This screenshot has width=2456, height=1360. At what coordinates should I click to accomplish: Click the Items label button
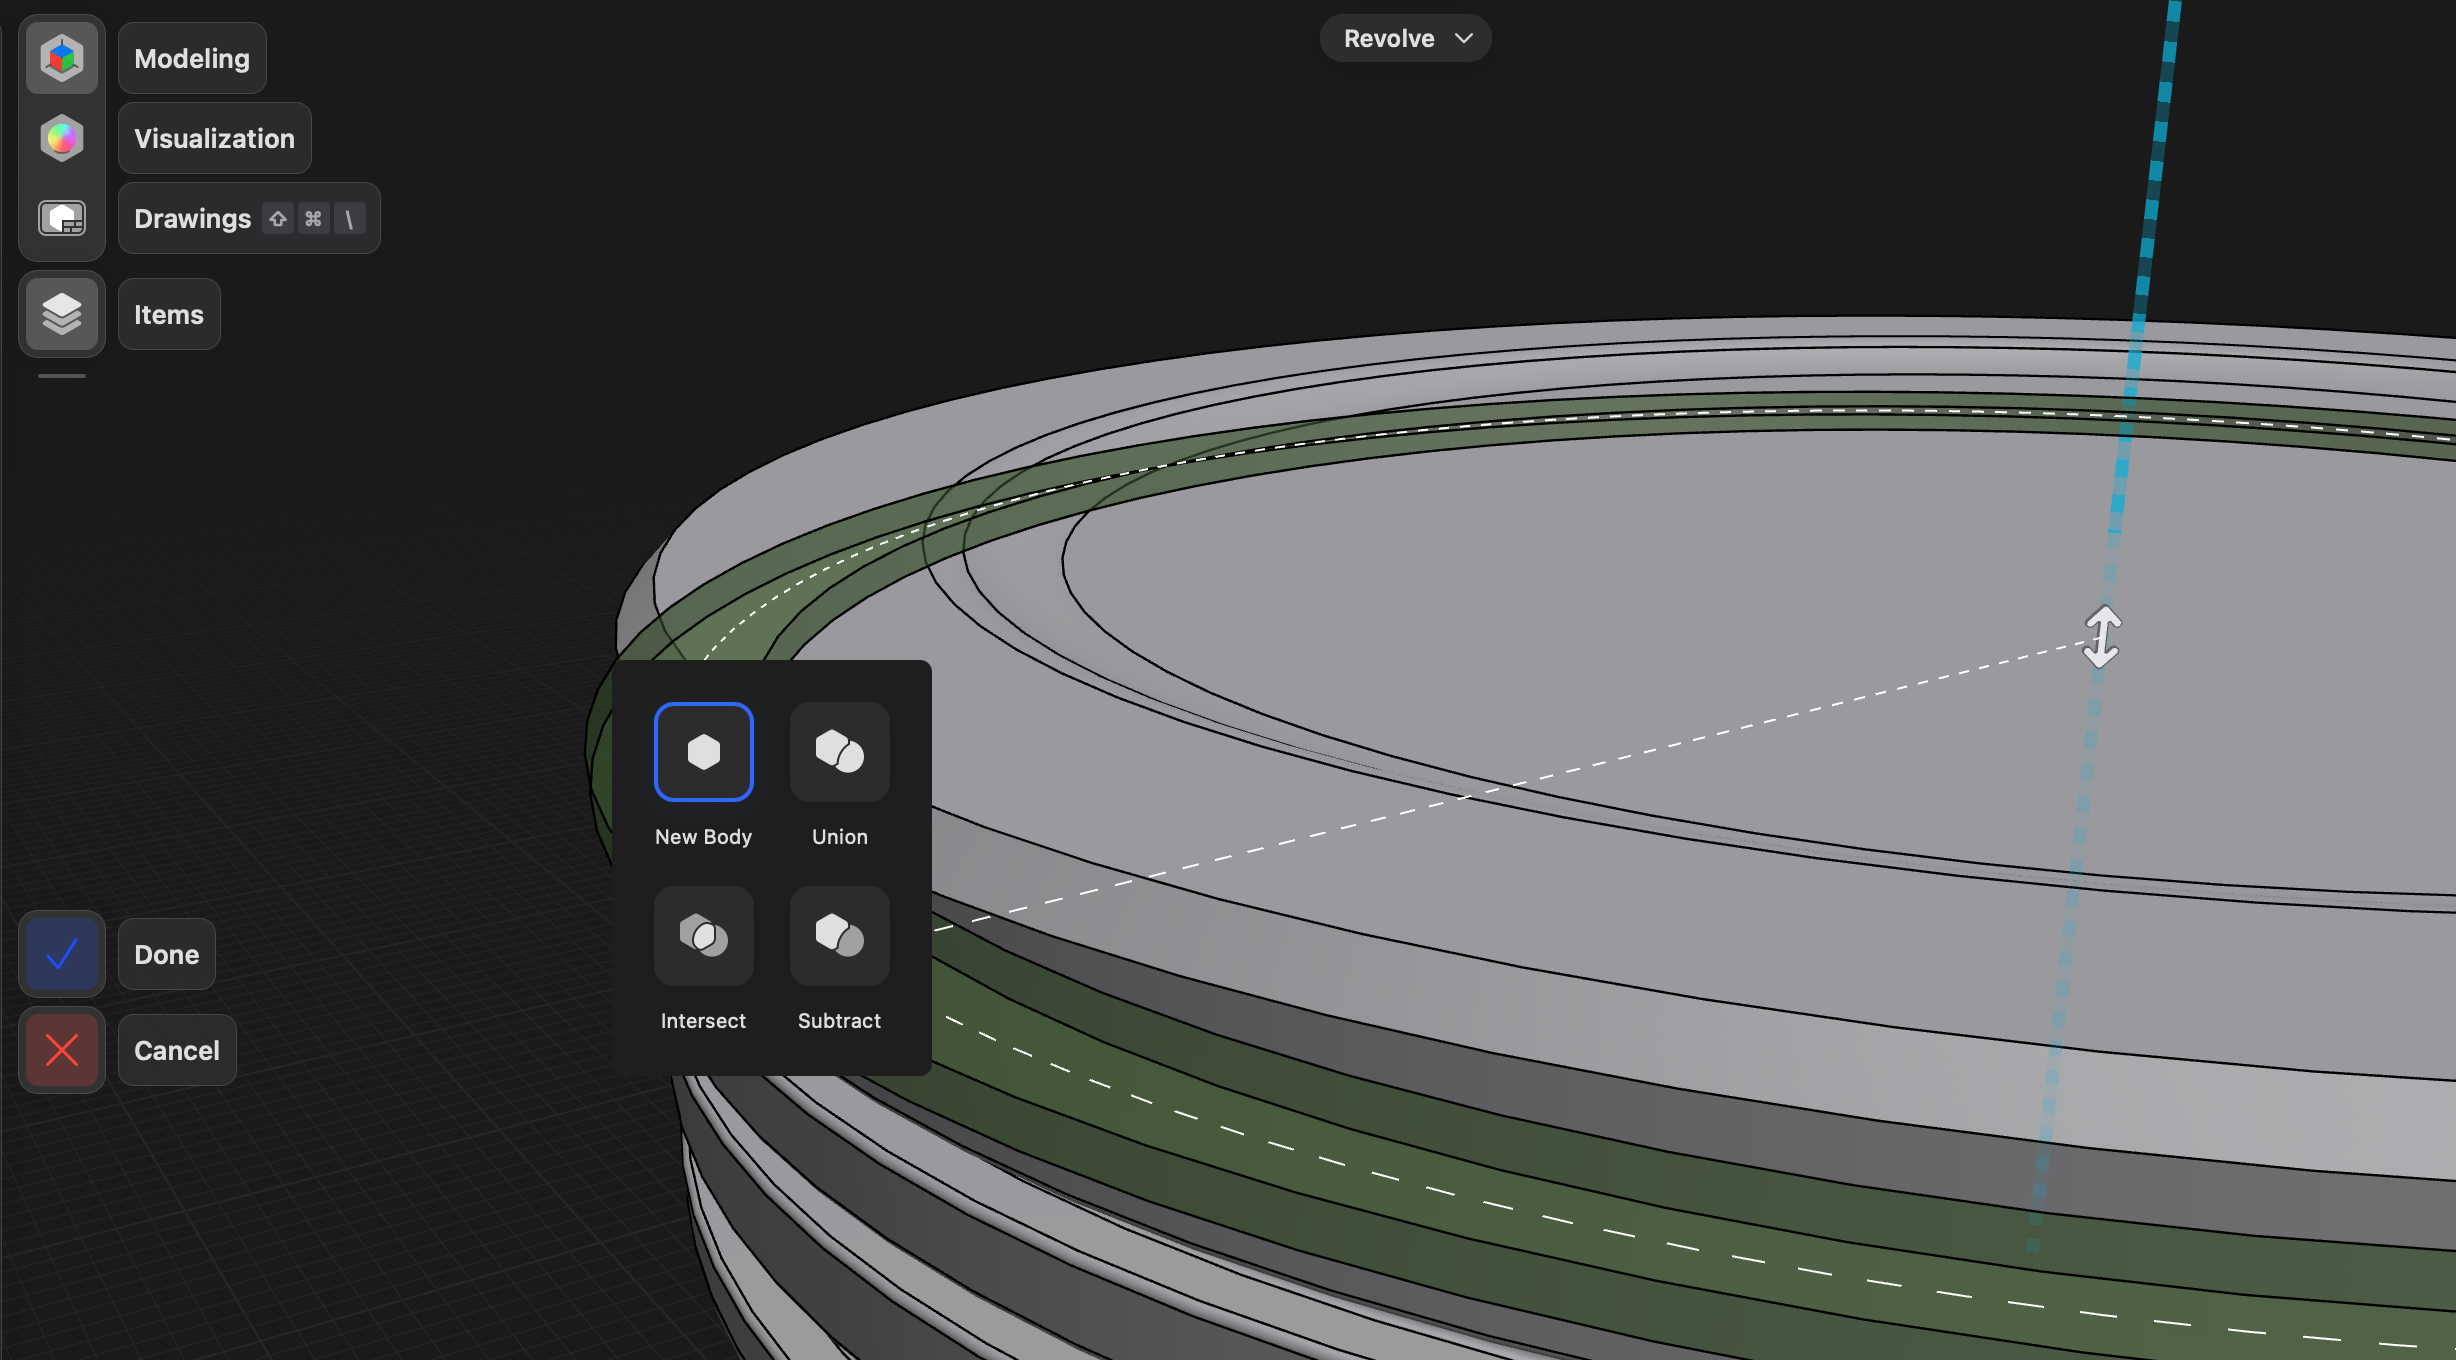pyautogui.click(x=169, y=314)
